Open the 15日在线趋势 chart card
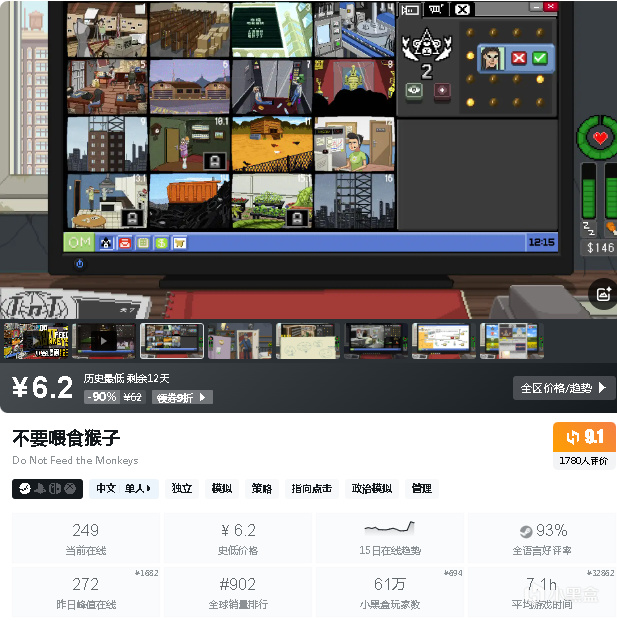617x621 pixels. pos(390,538)
